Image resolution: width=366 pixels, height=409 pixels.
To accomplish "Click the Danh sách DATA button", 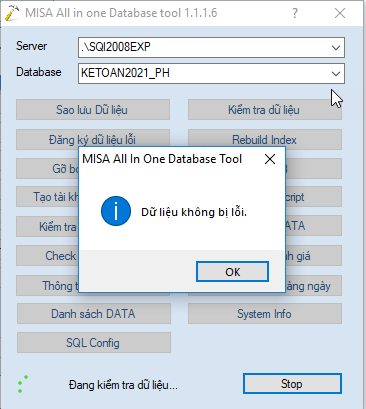I will (x=94, y=313).
